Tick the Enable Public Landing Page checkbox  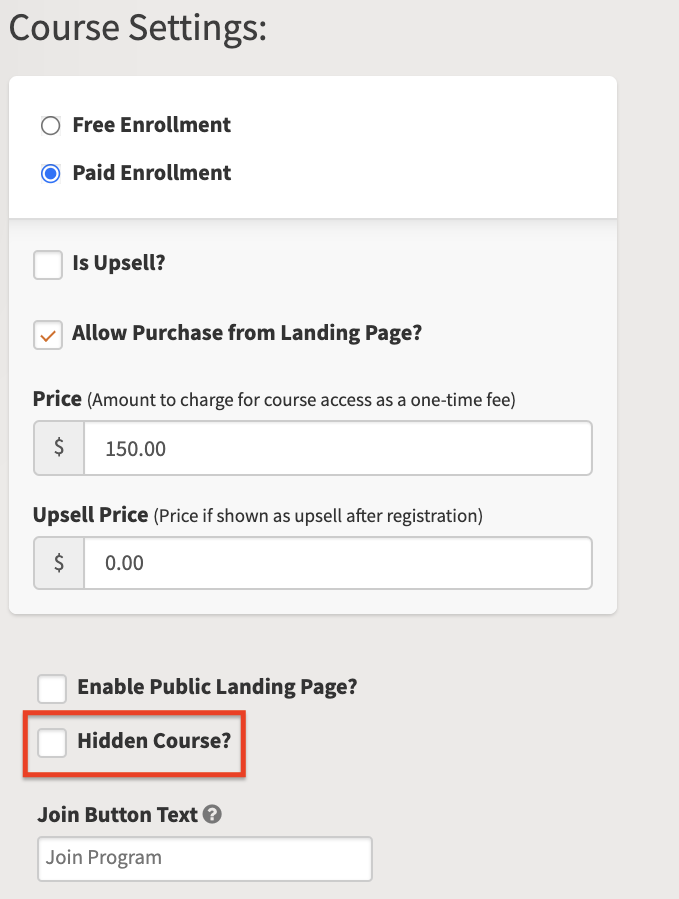(52, 689)
